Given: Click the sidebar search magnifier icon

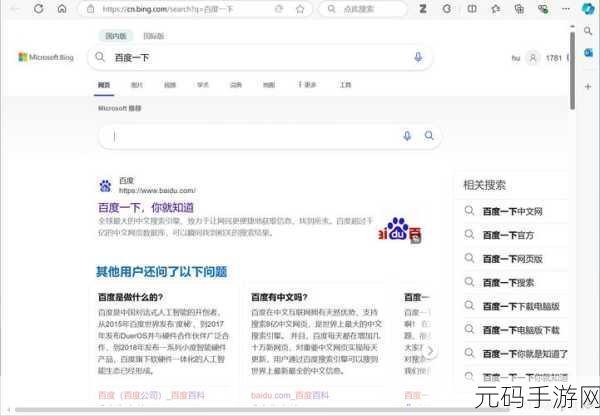Looking at the screenshot, I should pyautogui.click(x=588, y=31).
